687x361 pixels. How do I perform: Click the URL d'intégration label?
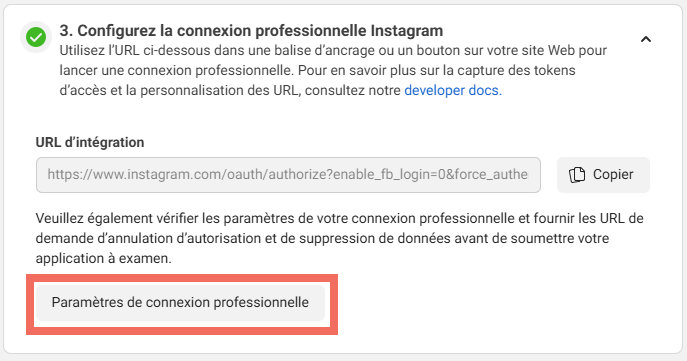[x=90, y=142]
